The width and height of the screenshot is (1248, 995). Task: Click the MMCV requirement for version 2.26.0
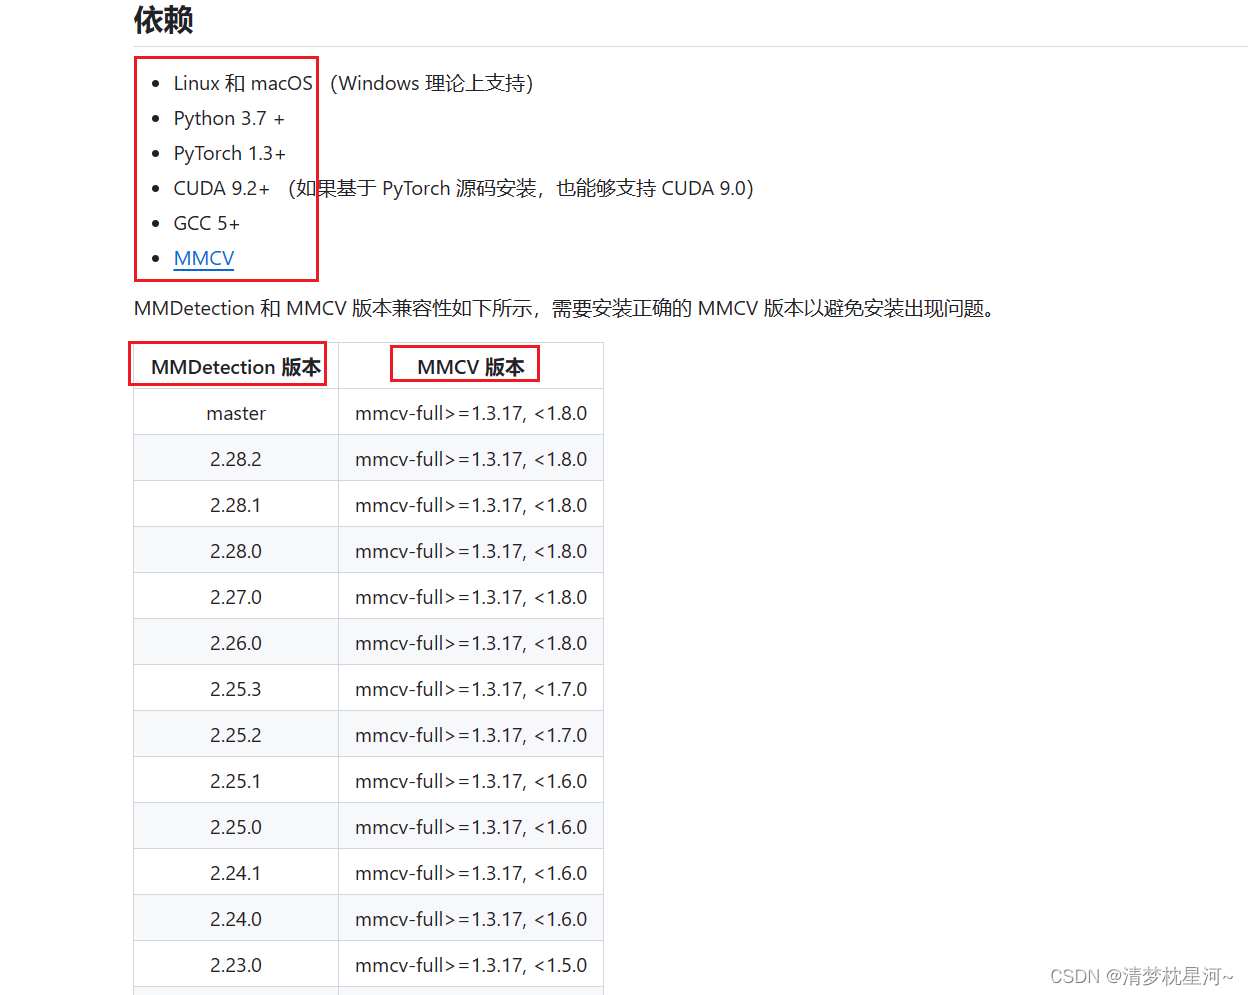coord(471,643)
